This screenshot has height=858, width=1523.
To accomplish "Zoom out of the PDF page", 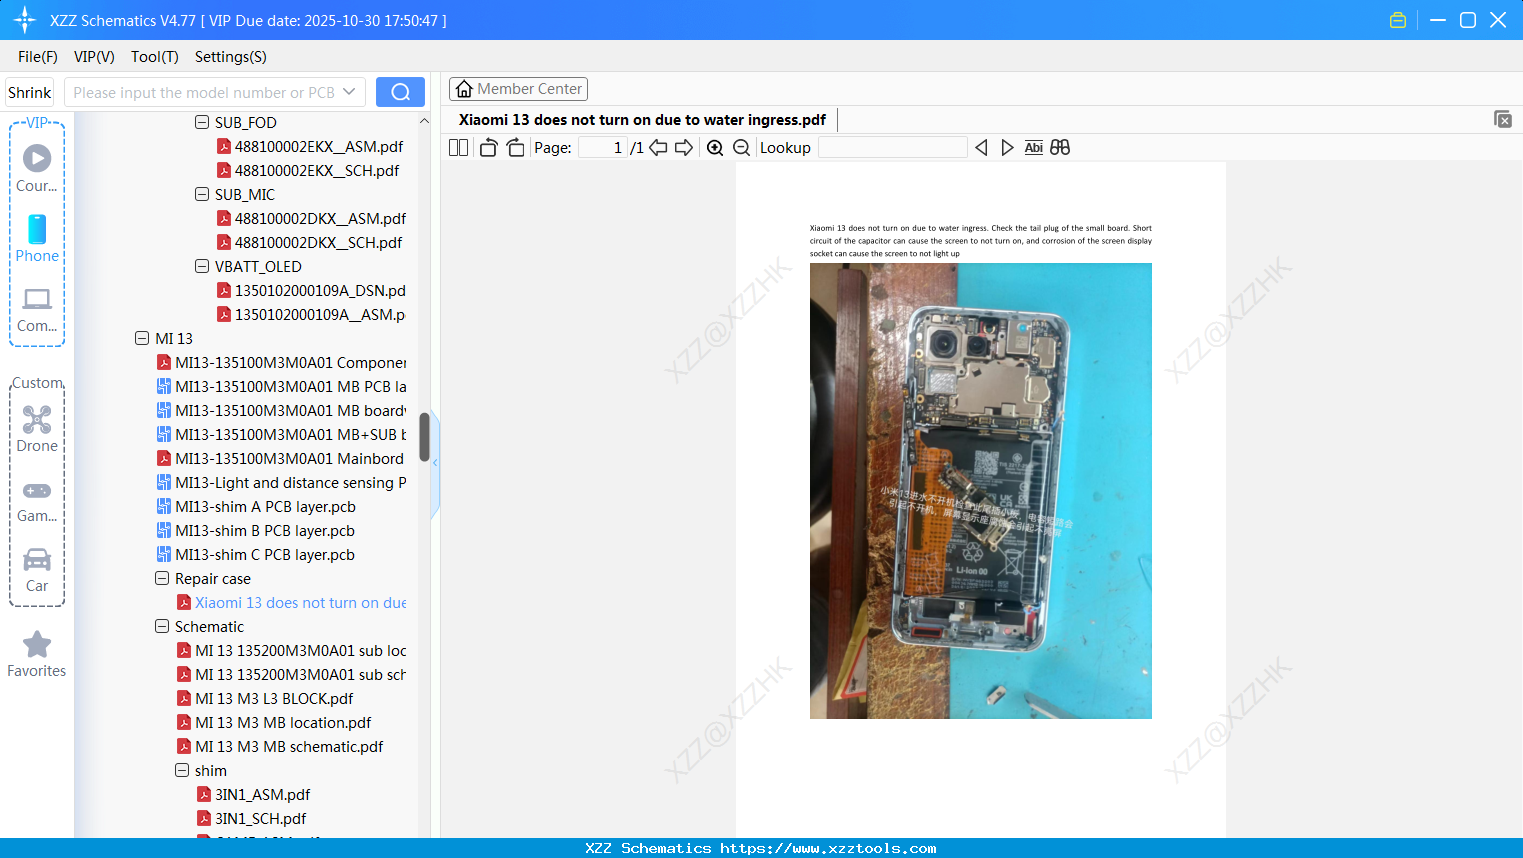I will pyautogui.click(x=741, y=147).
